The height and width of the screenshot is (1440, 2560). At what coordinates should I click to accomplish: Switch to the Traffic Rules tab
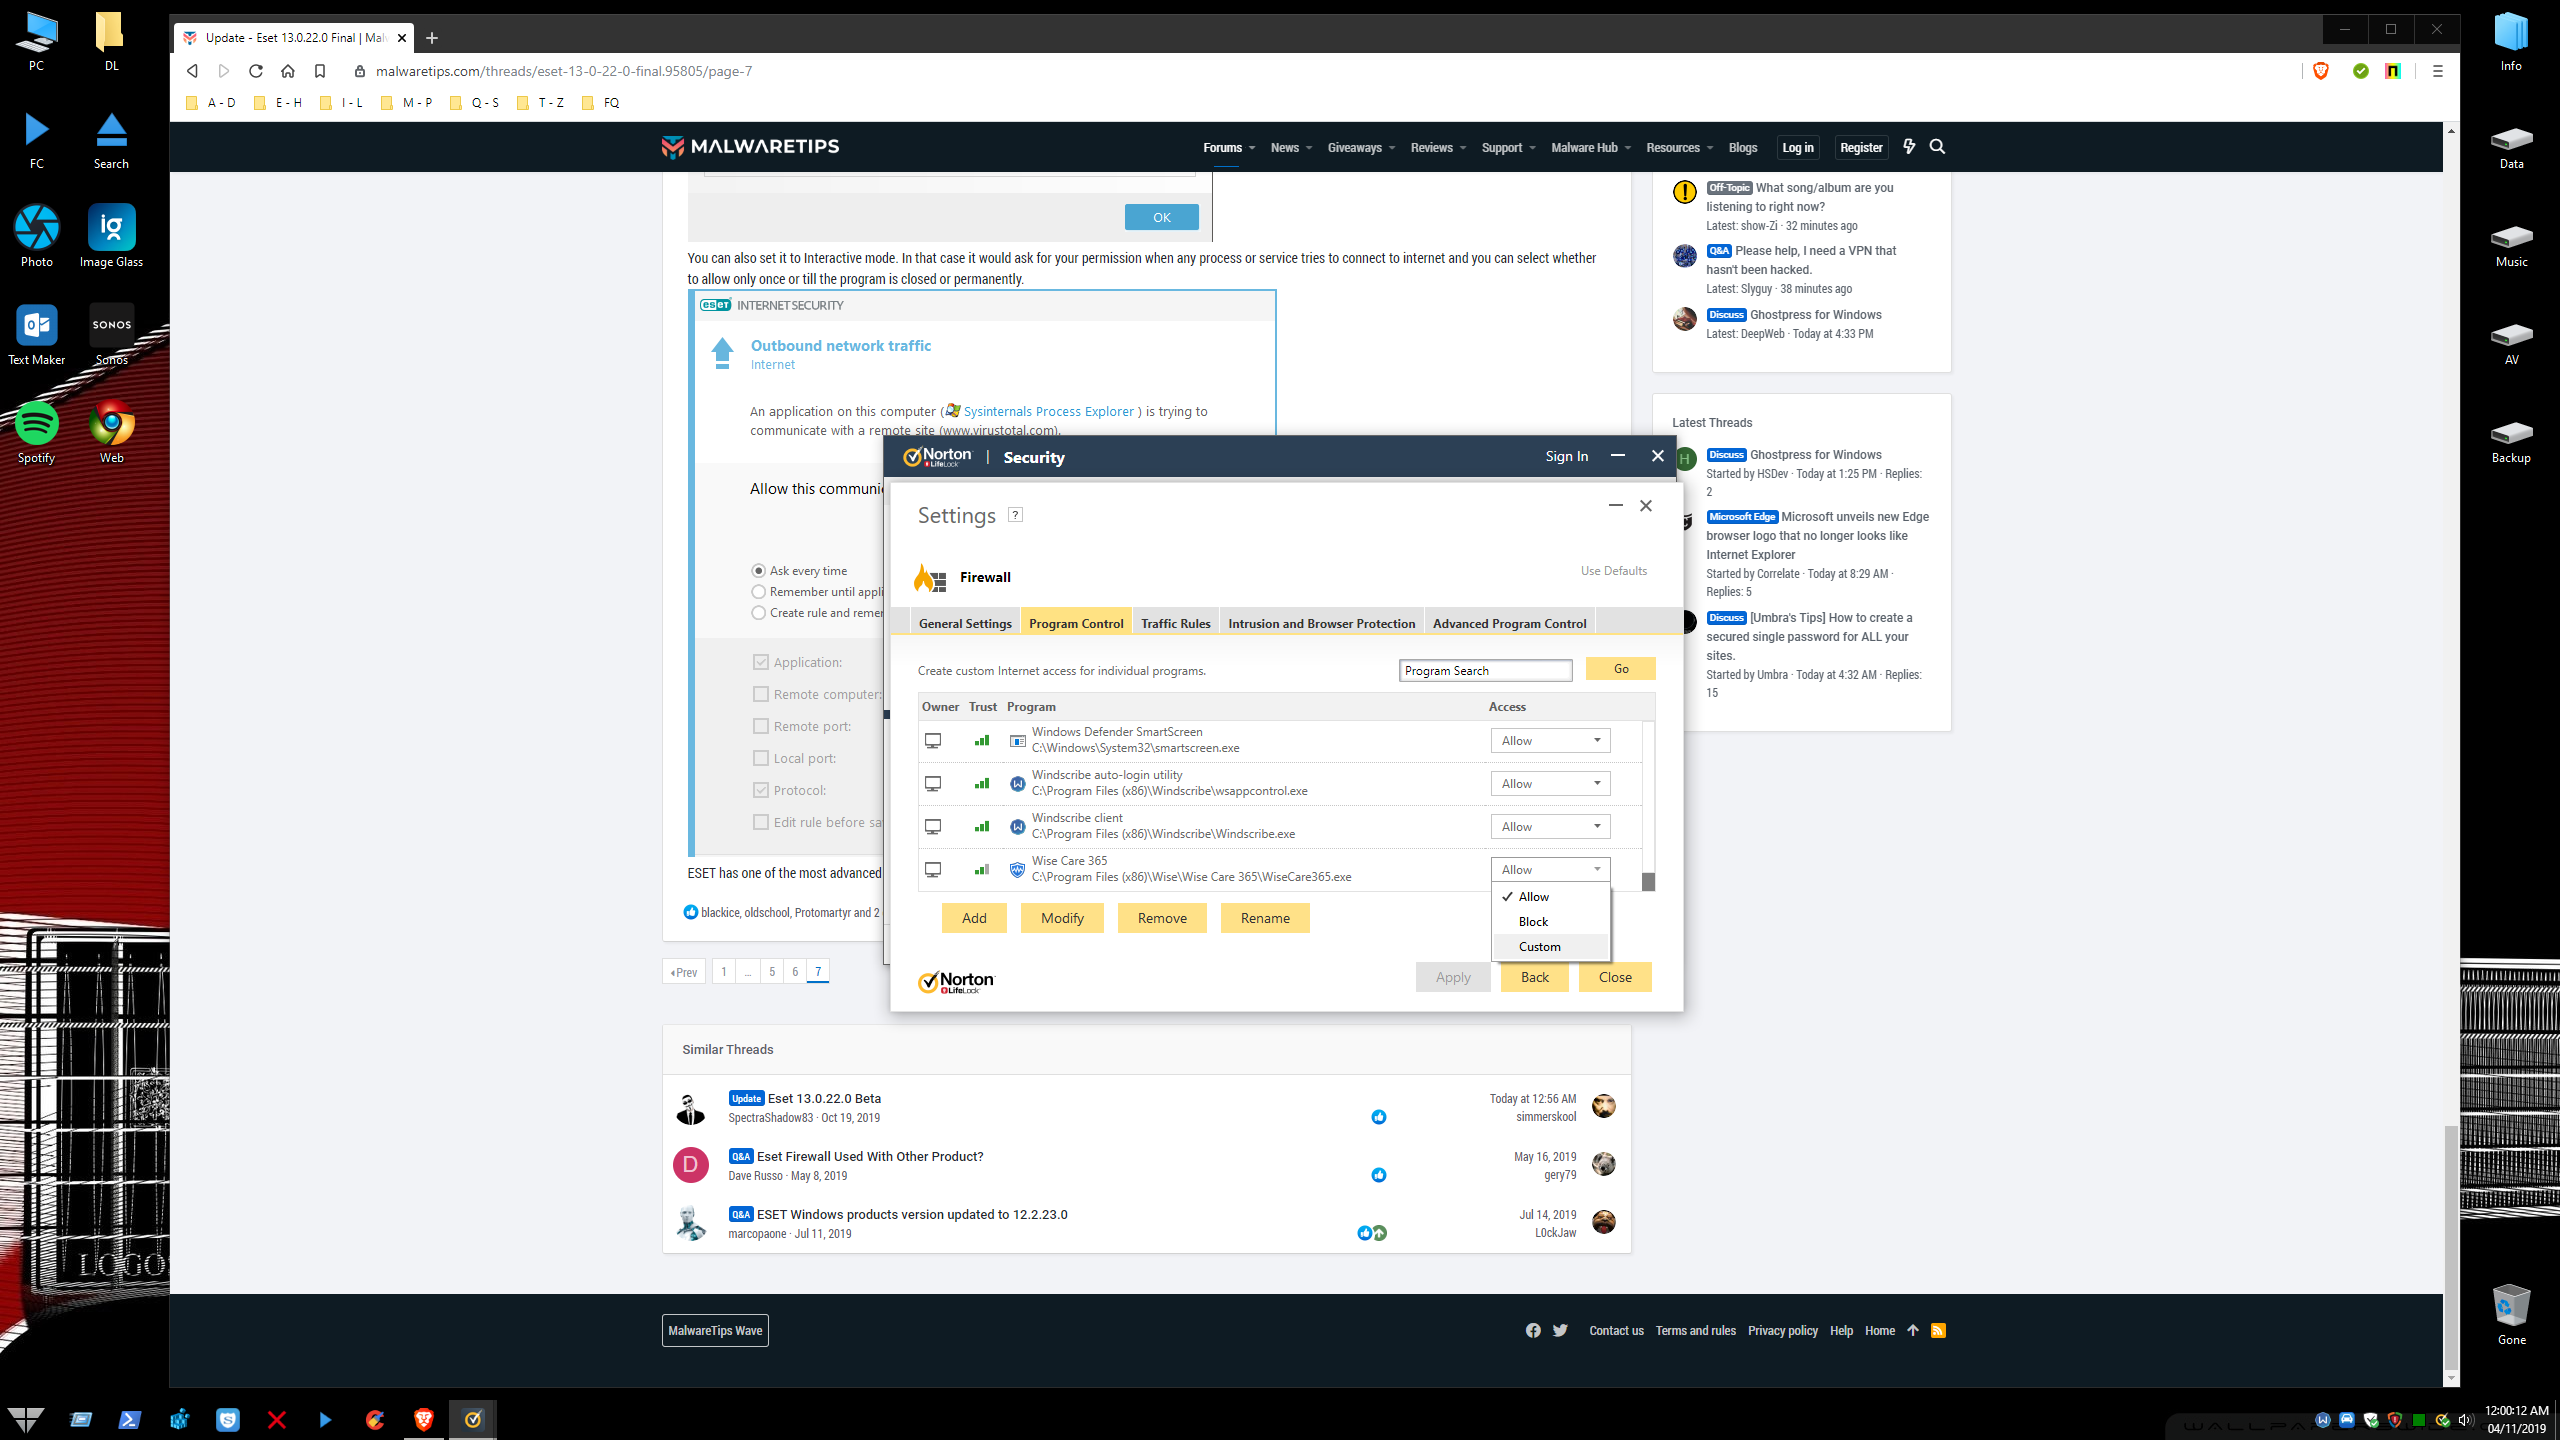point(1175,623)
